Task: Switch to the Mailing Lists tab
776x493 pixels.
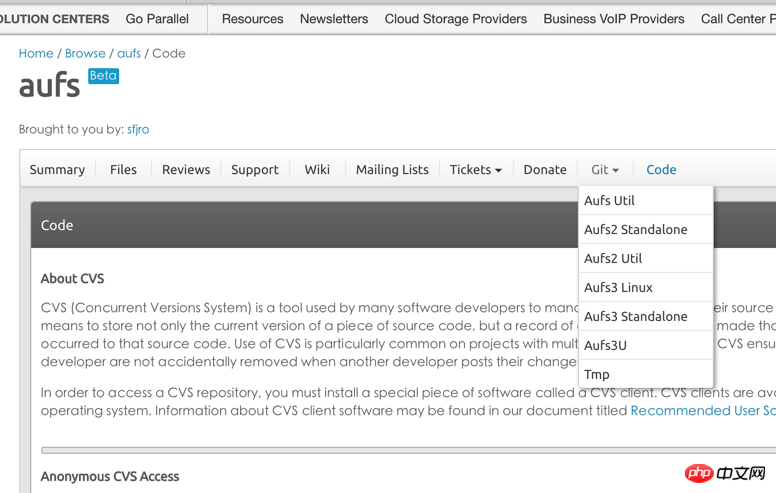Action: [x=392, y=170]
